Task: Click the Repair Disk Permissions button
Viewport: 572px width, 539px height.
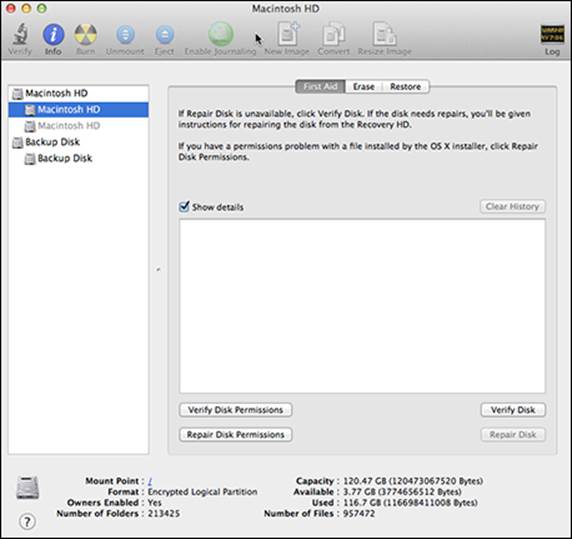Action: click(x=235, y=435)
